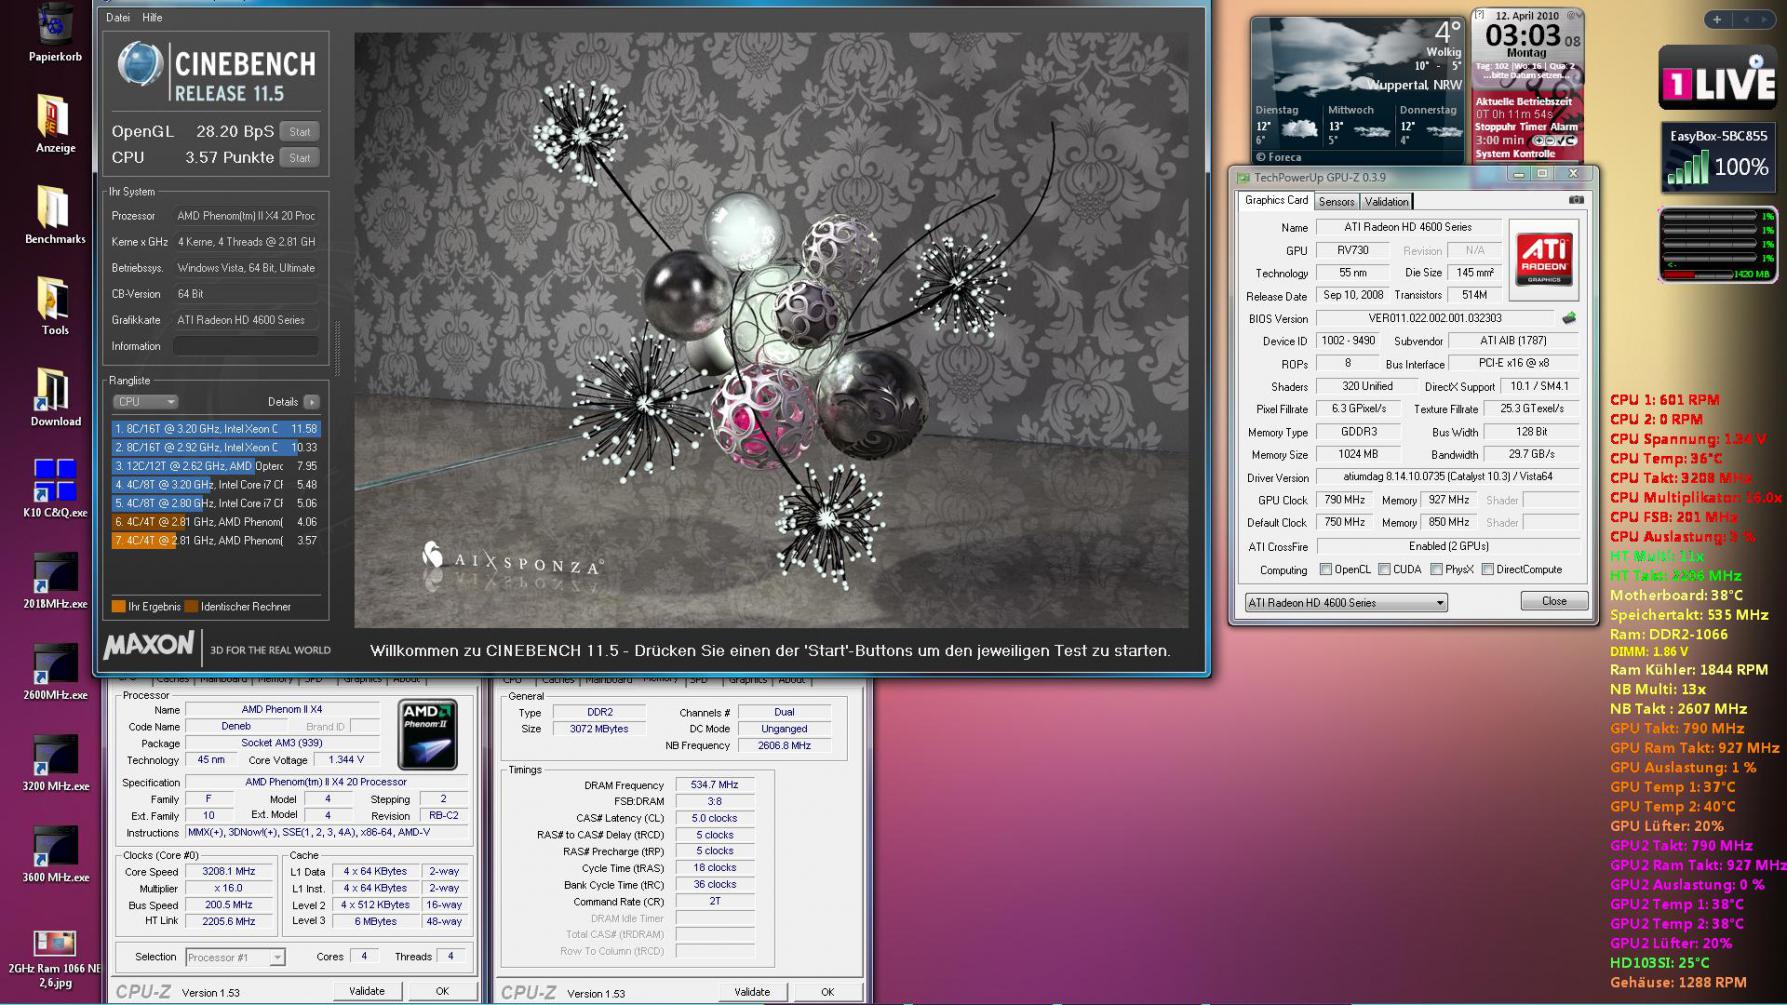Click the sidebar next gadgets arrow

point(1764,19)
